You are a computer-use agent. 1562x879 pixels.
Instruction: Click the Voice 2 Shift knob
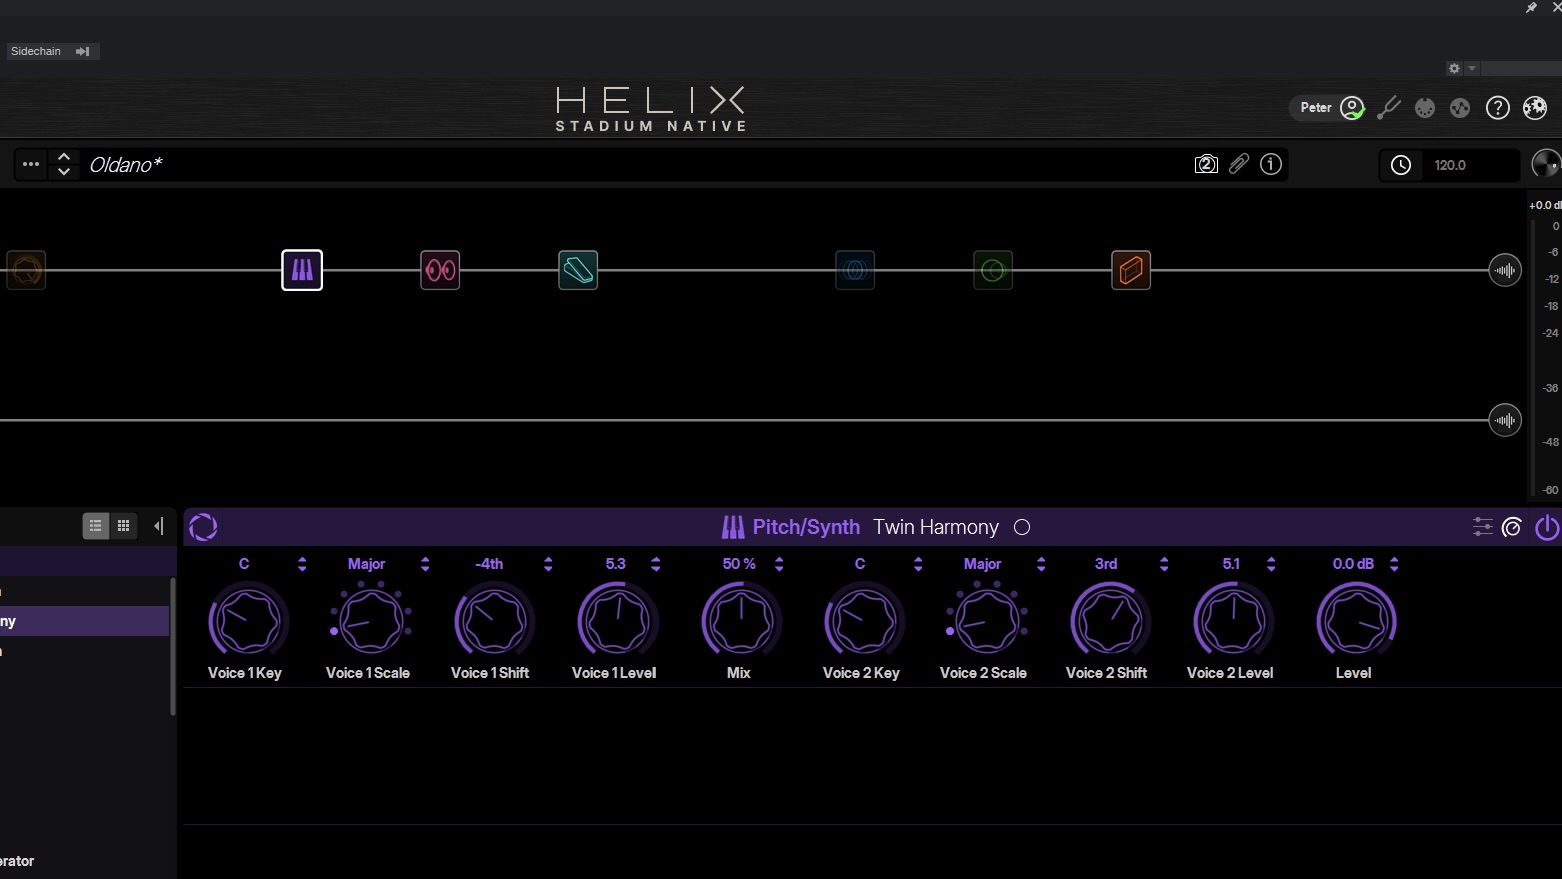[1110, 621]
